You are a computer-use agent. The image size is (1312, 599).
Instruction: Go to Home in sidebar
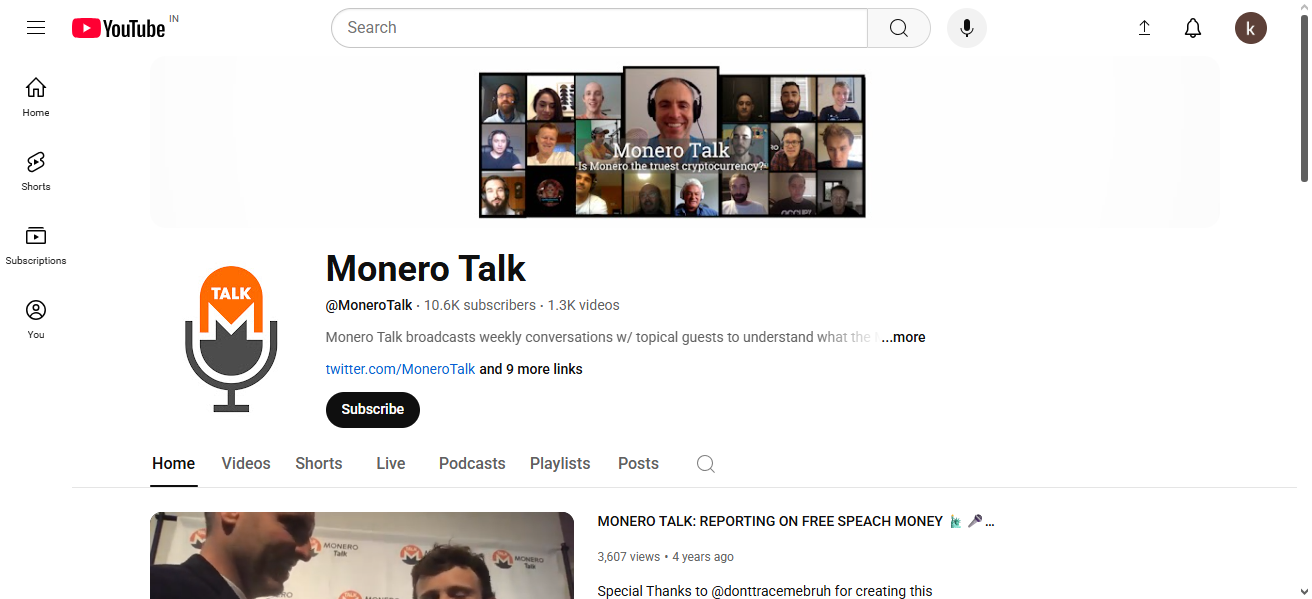(36, 97)
